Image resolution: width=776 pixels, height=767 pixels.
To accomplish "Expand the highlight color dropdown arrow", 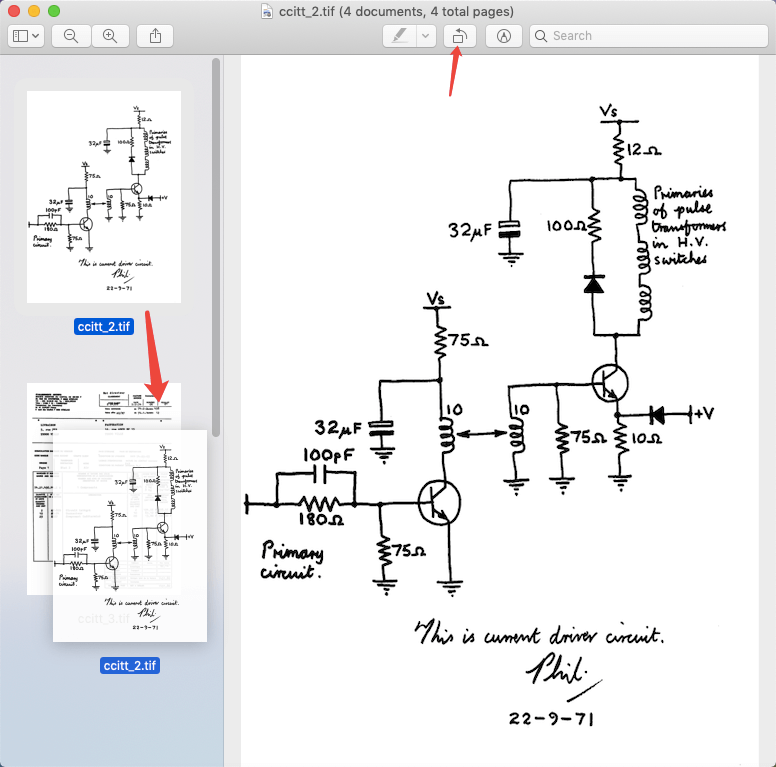I will tap(426, 36).
